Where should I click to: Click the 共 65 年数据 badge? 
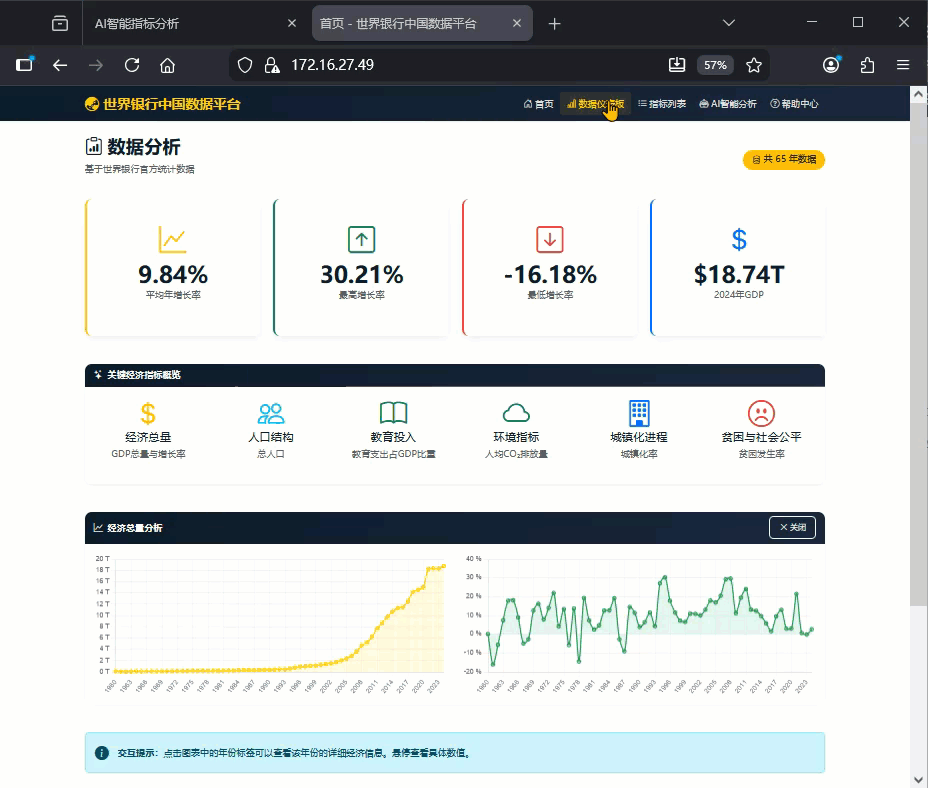(784, 159)
